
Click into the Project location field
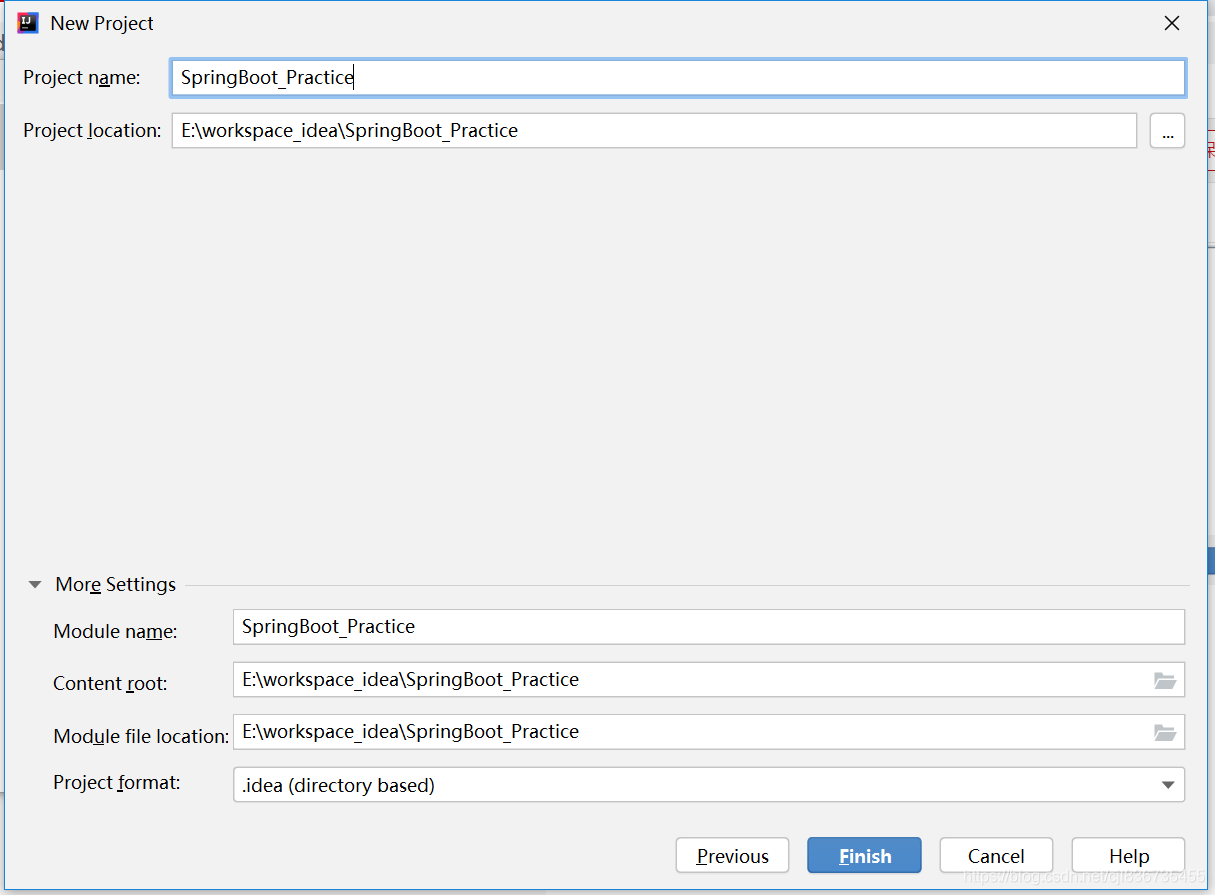(654, 131)
